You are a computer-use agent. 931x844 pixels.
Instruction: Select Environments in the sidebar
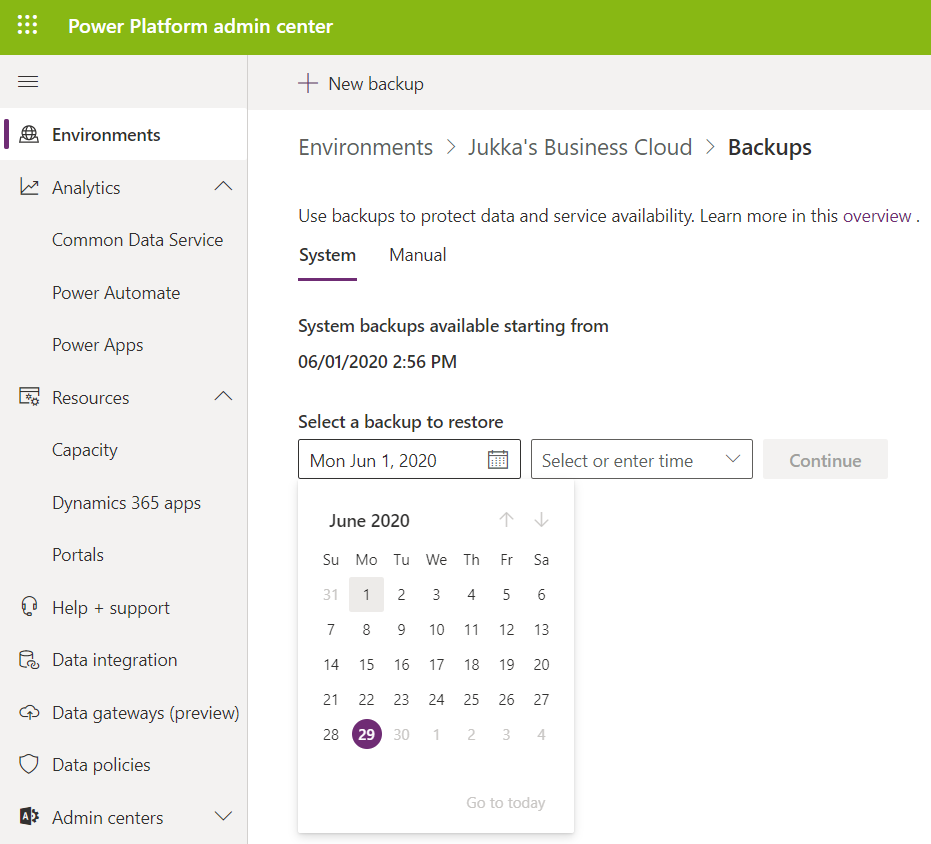124,134
